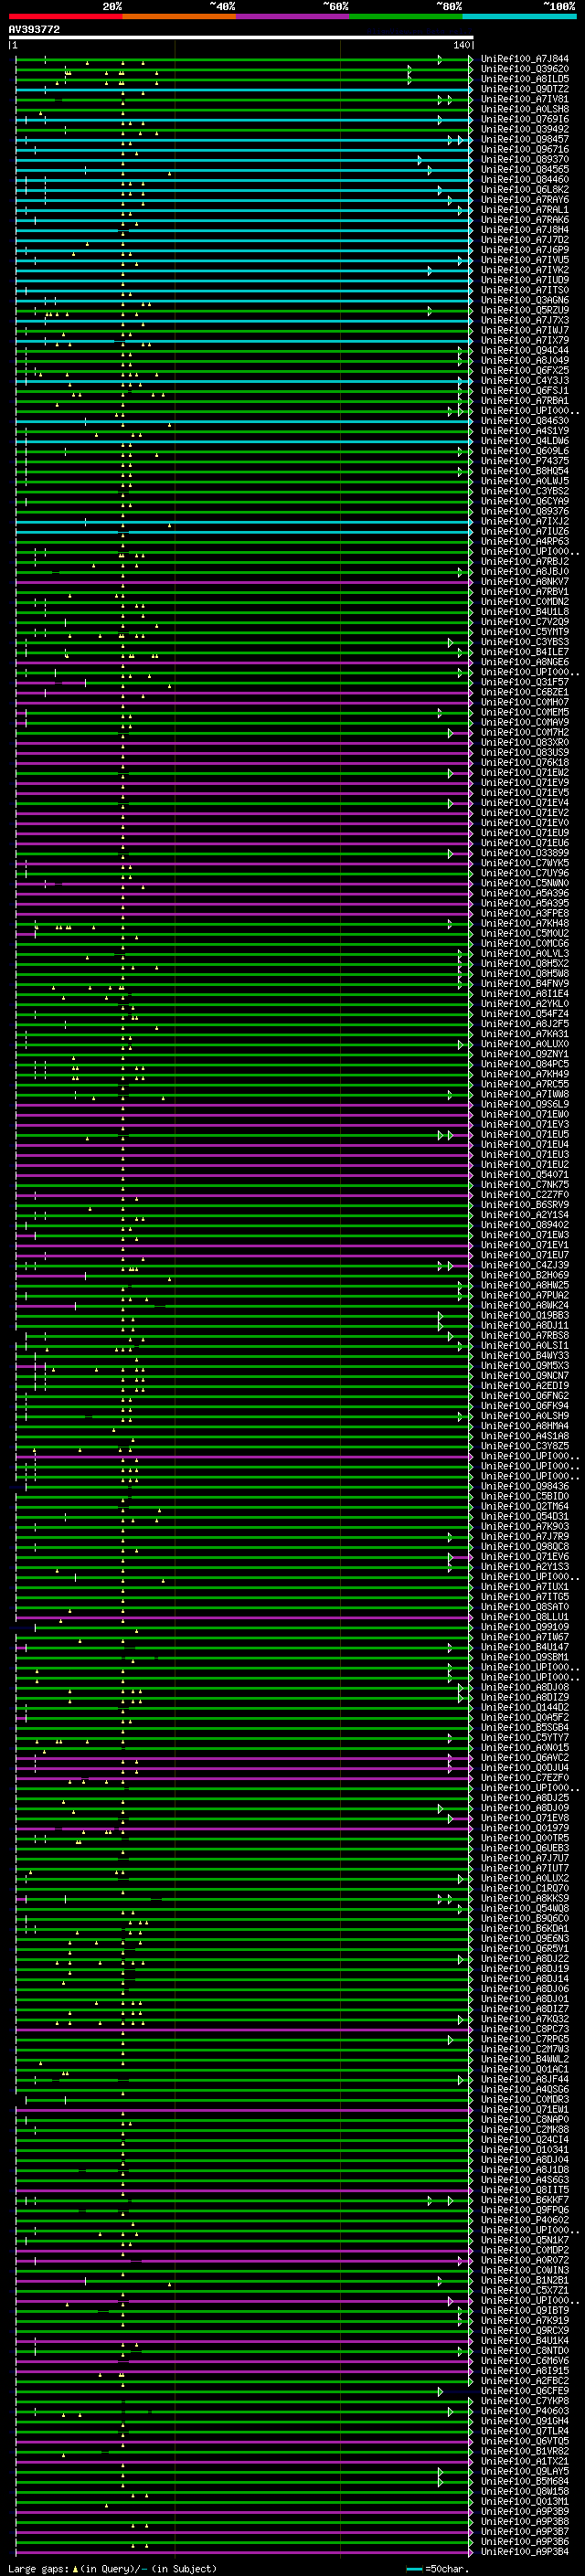The width and height of the screenshot is (585, 2576).
Task: Select hit label UniRef100_A7RAL1
Action: point(525,210)
